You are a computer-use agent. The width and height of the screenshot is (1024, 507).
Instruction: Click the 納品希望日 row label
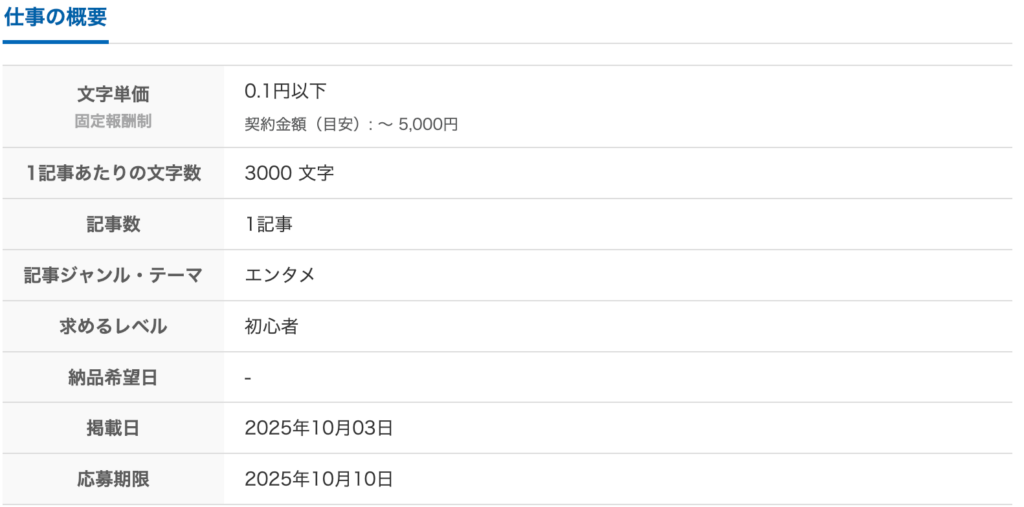(113, 377)
